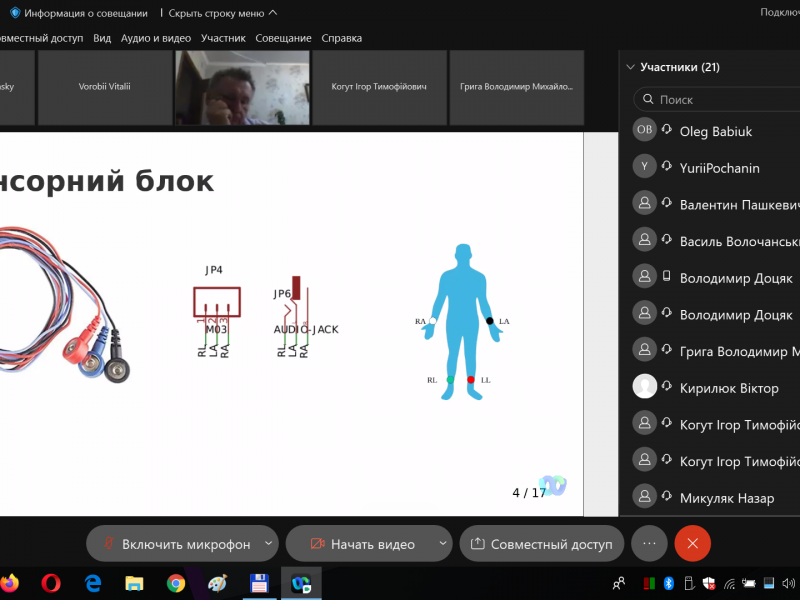Click the red leave meeting button

(692, 544)
